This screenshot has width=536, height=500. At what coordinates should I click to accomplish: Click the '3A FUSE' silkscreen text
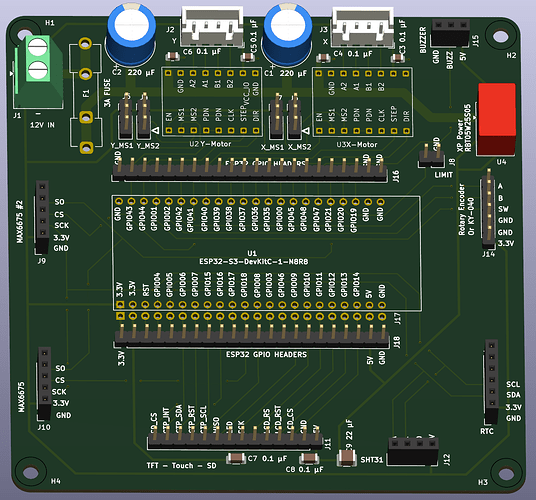[x=107, y=93]
